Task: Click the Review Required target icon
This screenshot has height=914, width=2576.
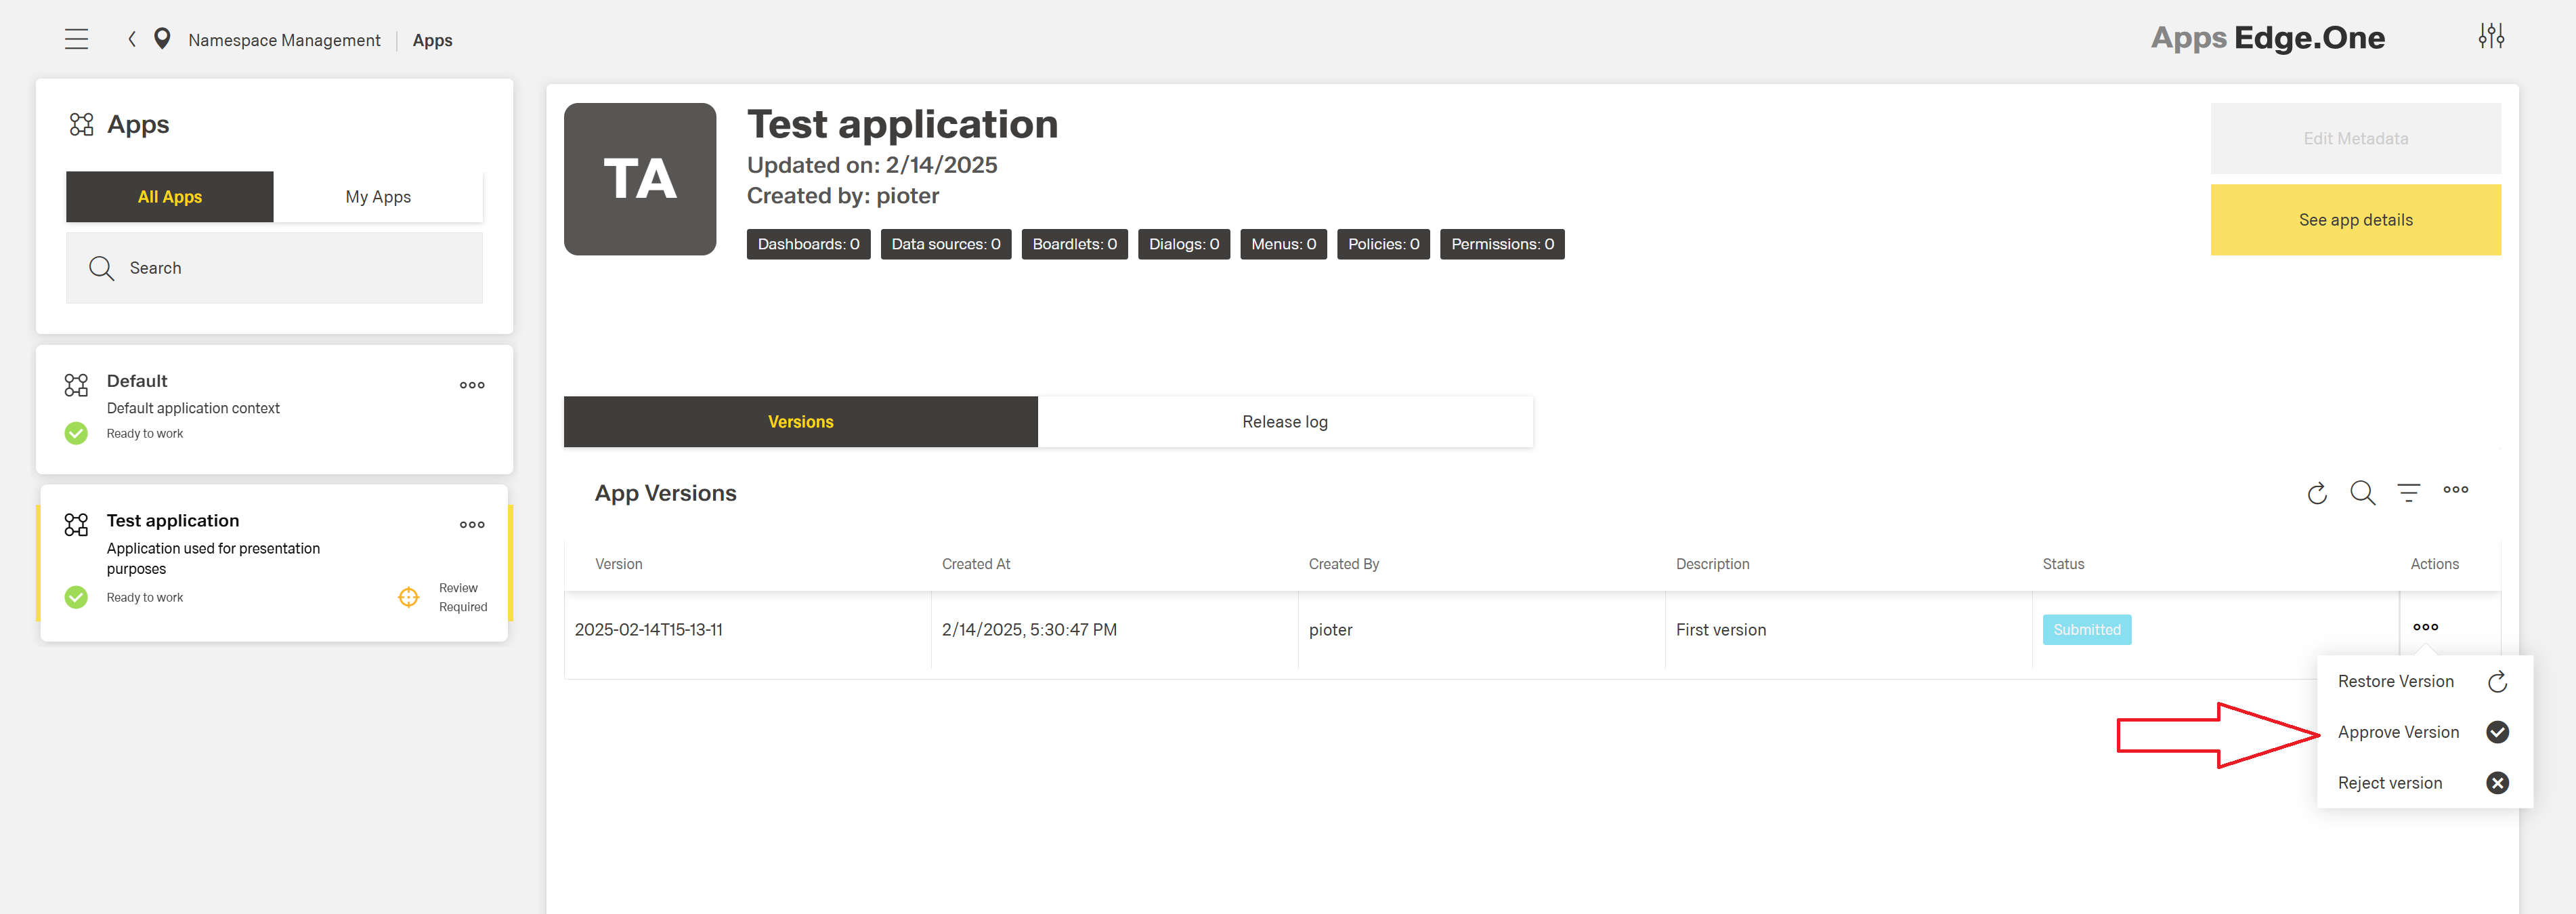Action: tap(408, 597)
